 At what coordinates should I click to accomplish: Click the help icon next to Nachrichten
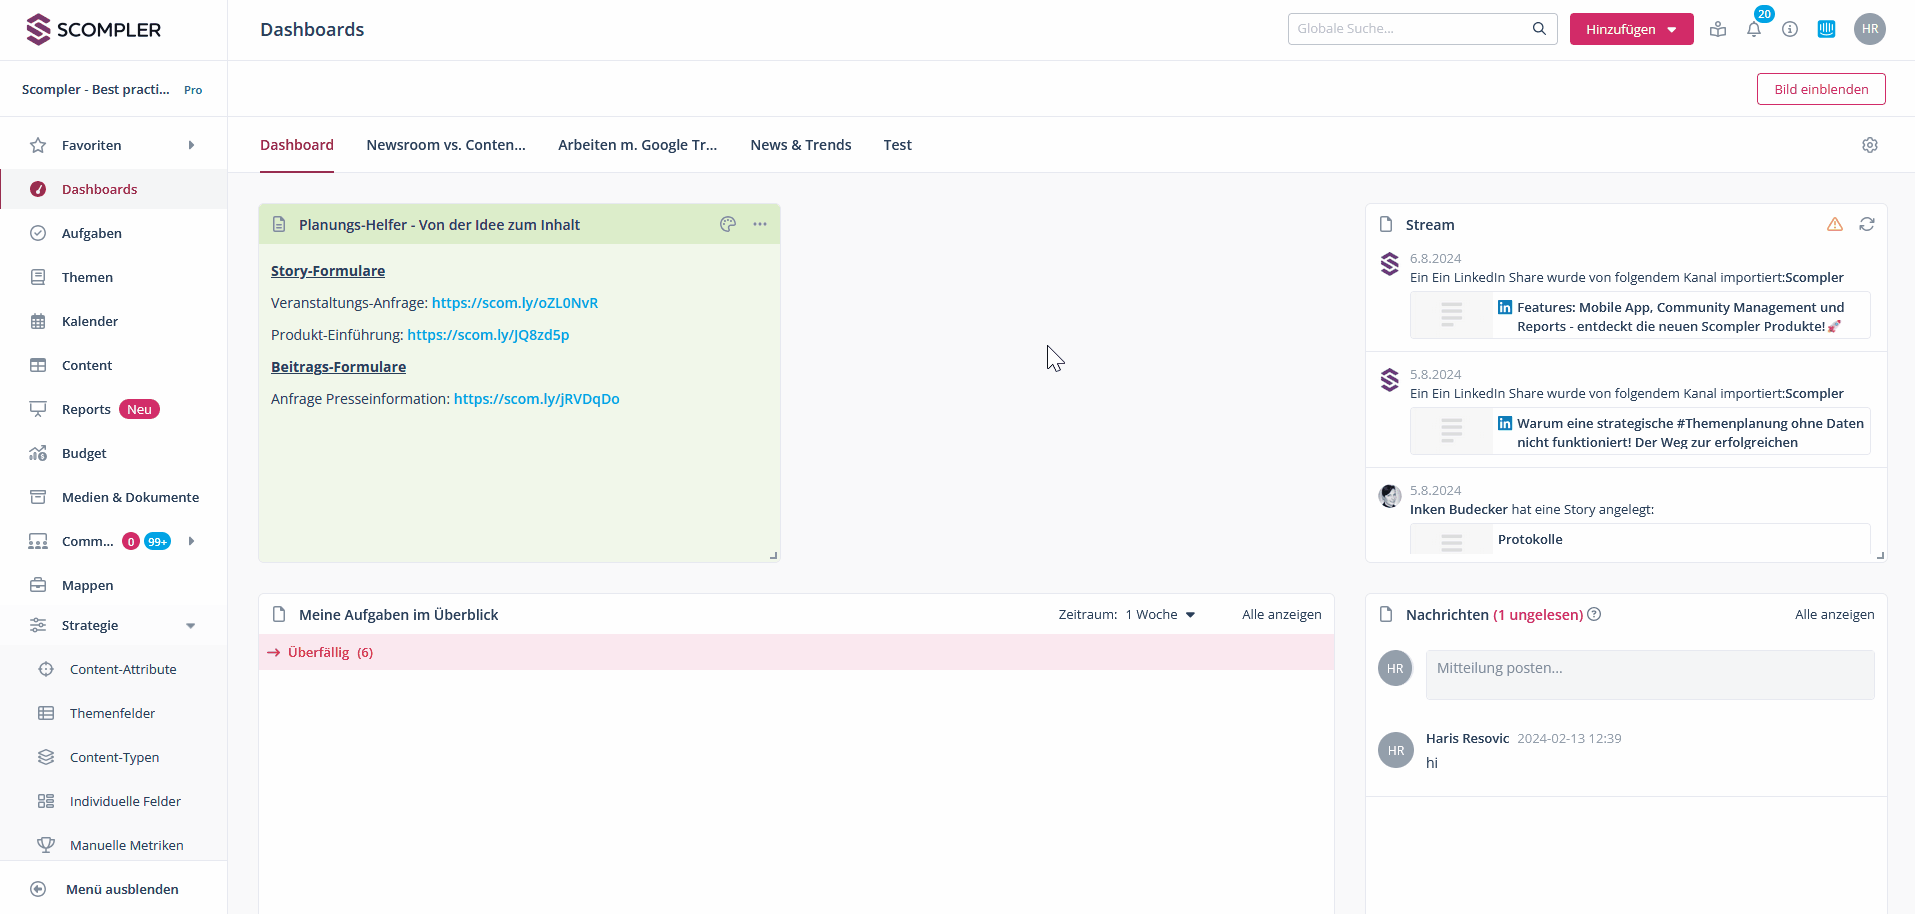coord(1594,614)
